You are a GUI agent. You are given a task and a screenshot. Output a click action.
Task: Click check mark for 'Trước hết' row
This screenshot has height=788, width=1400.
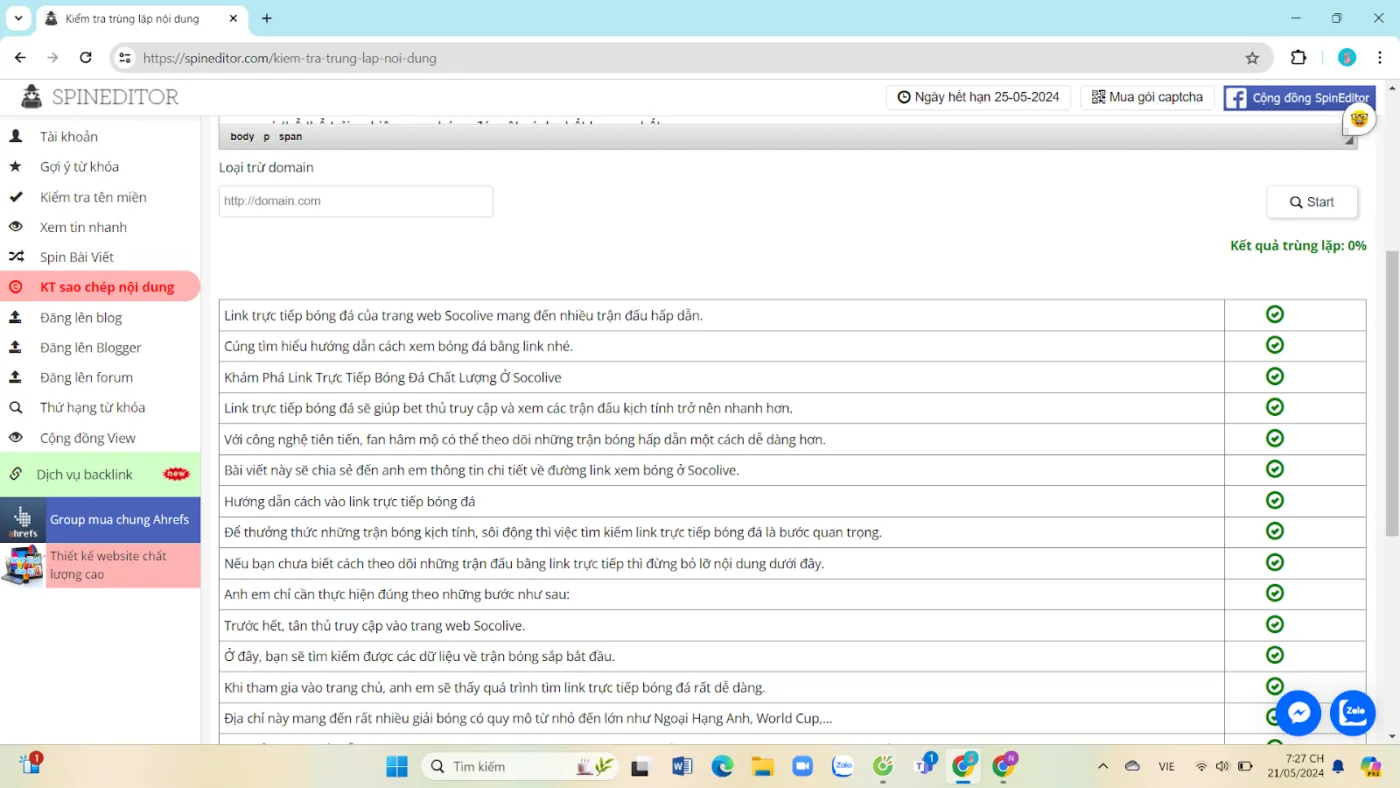pos(1274,624)
